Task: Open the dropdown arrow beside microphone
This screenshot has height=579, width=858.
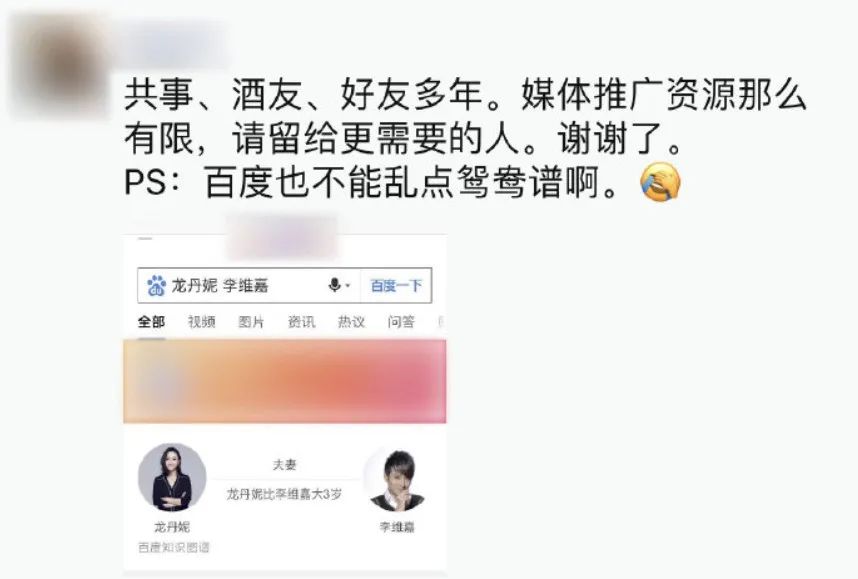Action: click(347, 285)
